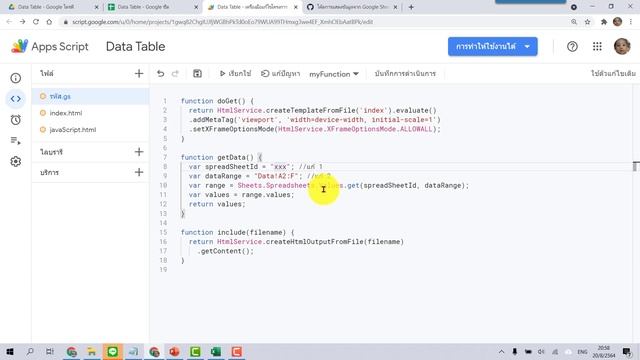This screenshot has width=640, height=360.
Task: Open Windows taskbar search
Action: tap(30, 351)
